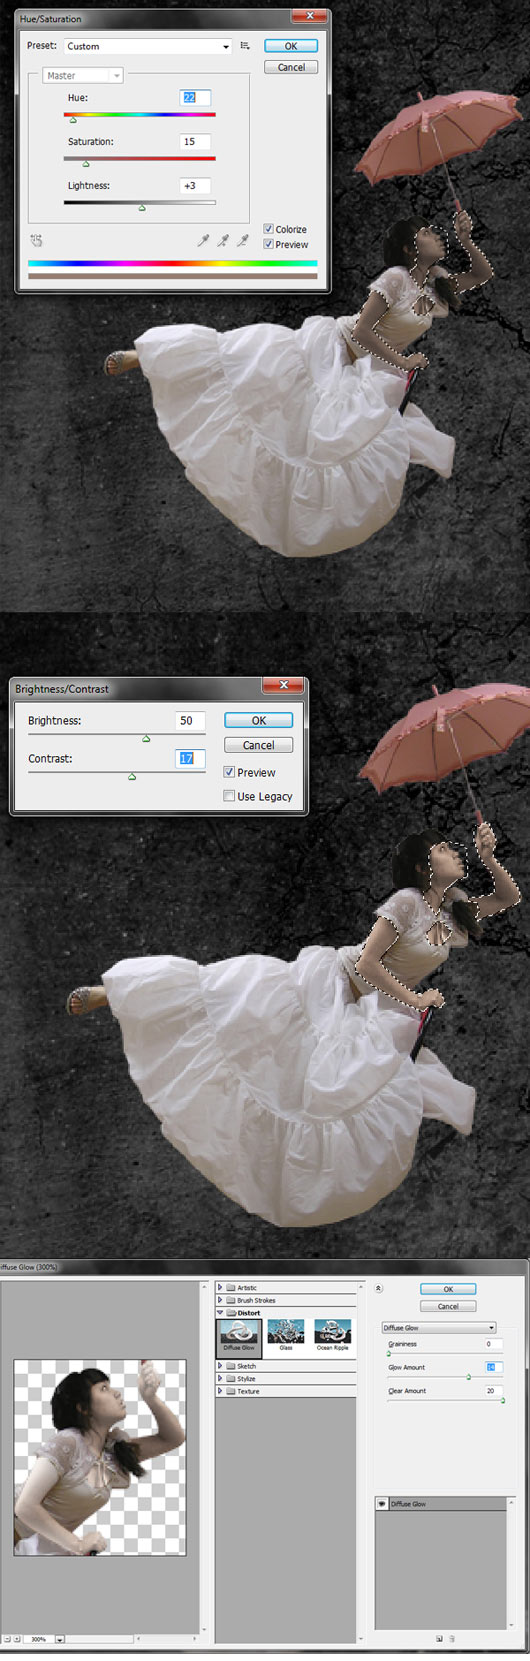
Task: Pick the eyedropper tool in Hue/Saturation
Action: (204, 241)
